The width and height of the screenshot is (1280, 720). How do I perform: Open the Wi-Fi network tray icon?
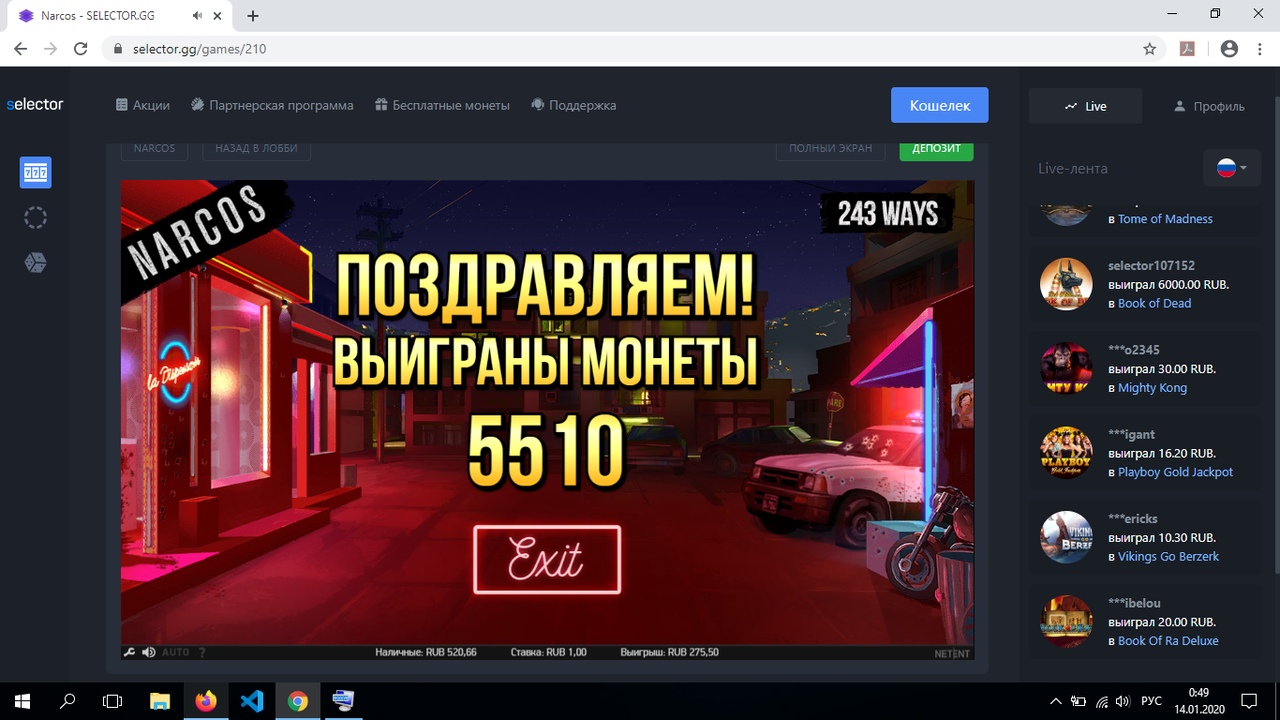[1102, 701]
